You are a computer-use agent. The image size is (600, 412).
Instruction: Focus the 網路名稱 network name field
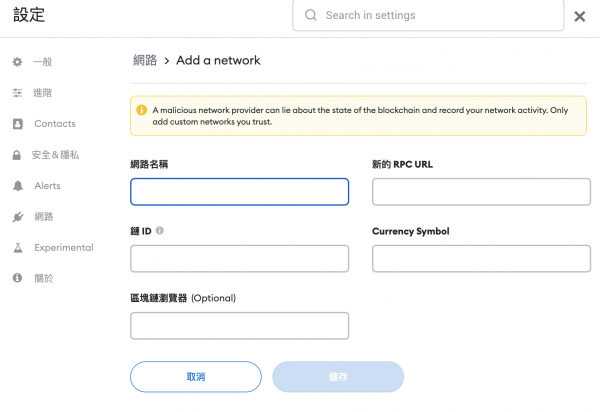tap(240, 192)
